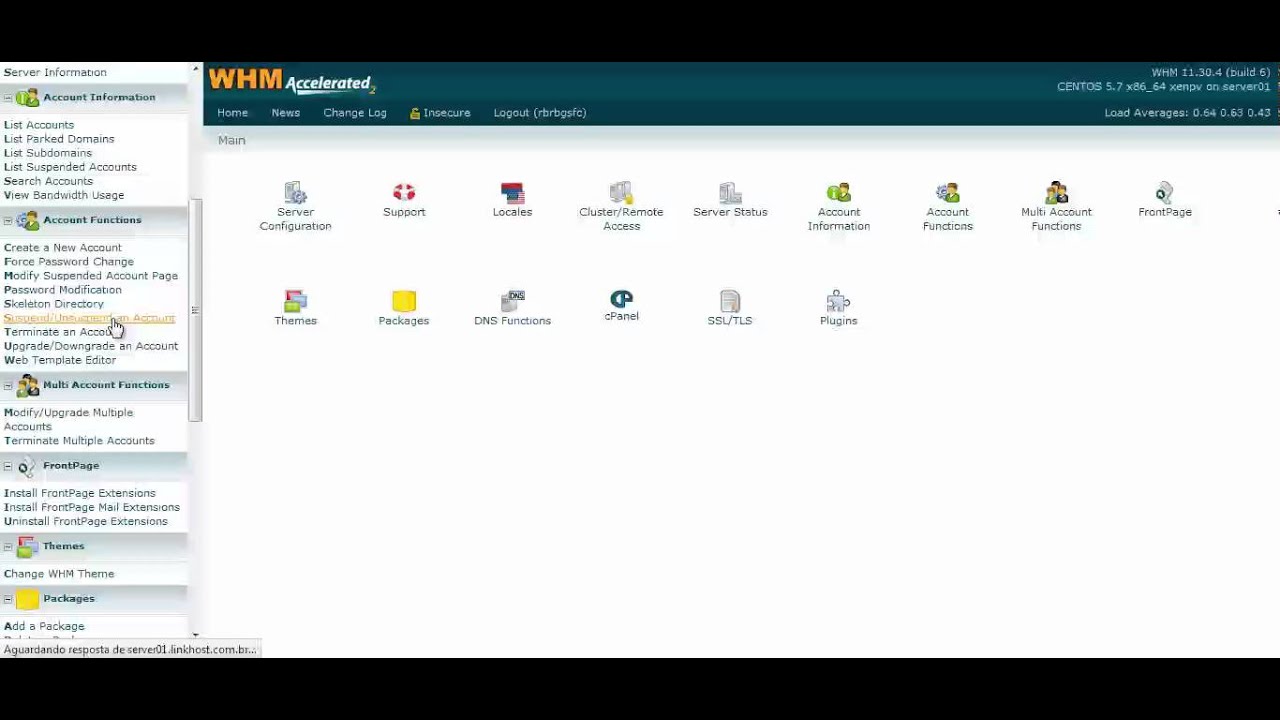Collapse the Account Information sidebar section
1280x720 pixels.
[8, 98]
